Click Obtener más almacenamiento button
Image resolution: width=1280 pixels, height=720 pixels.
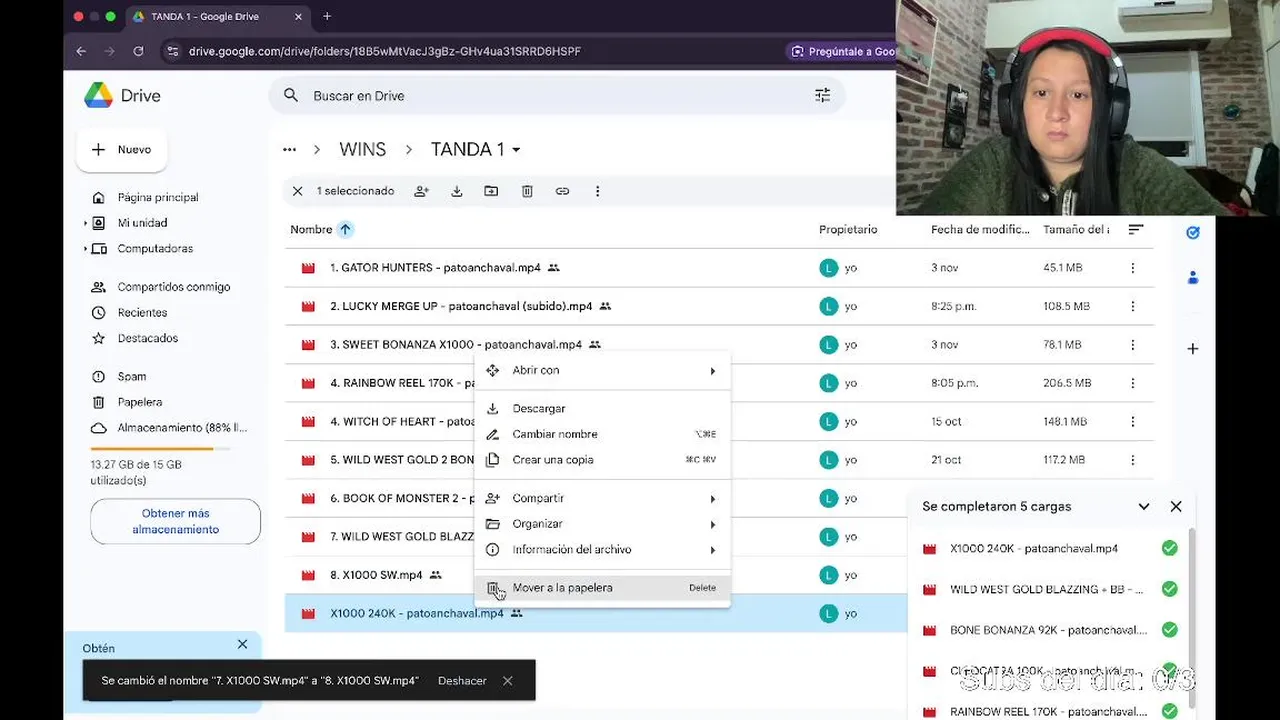(x=175, y=521)
